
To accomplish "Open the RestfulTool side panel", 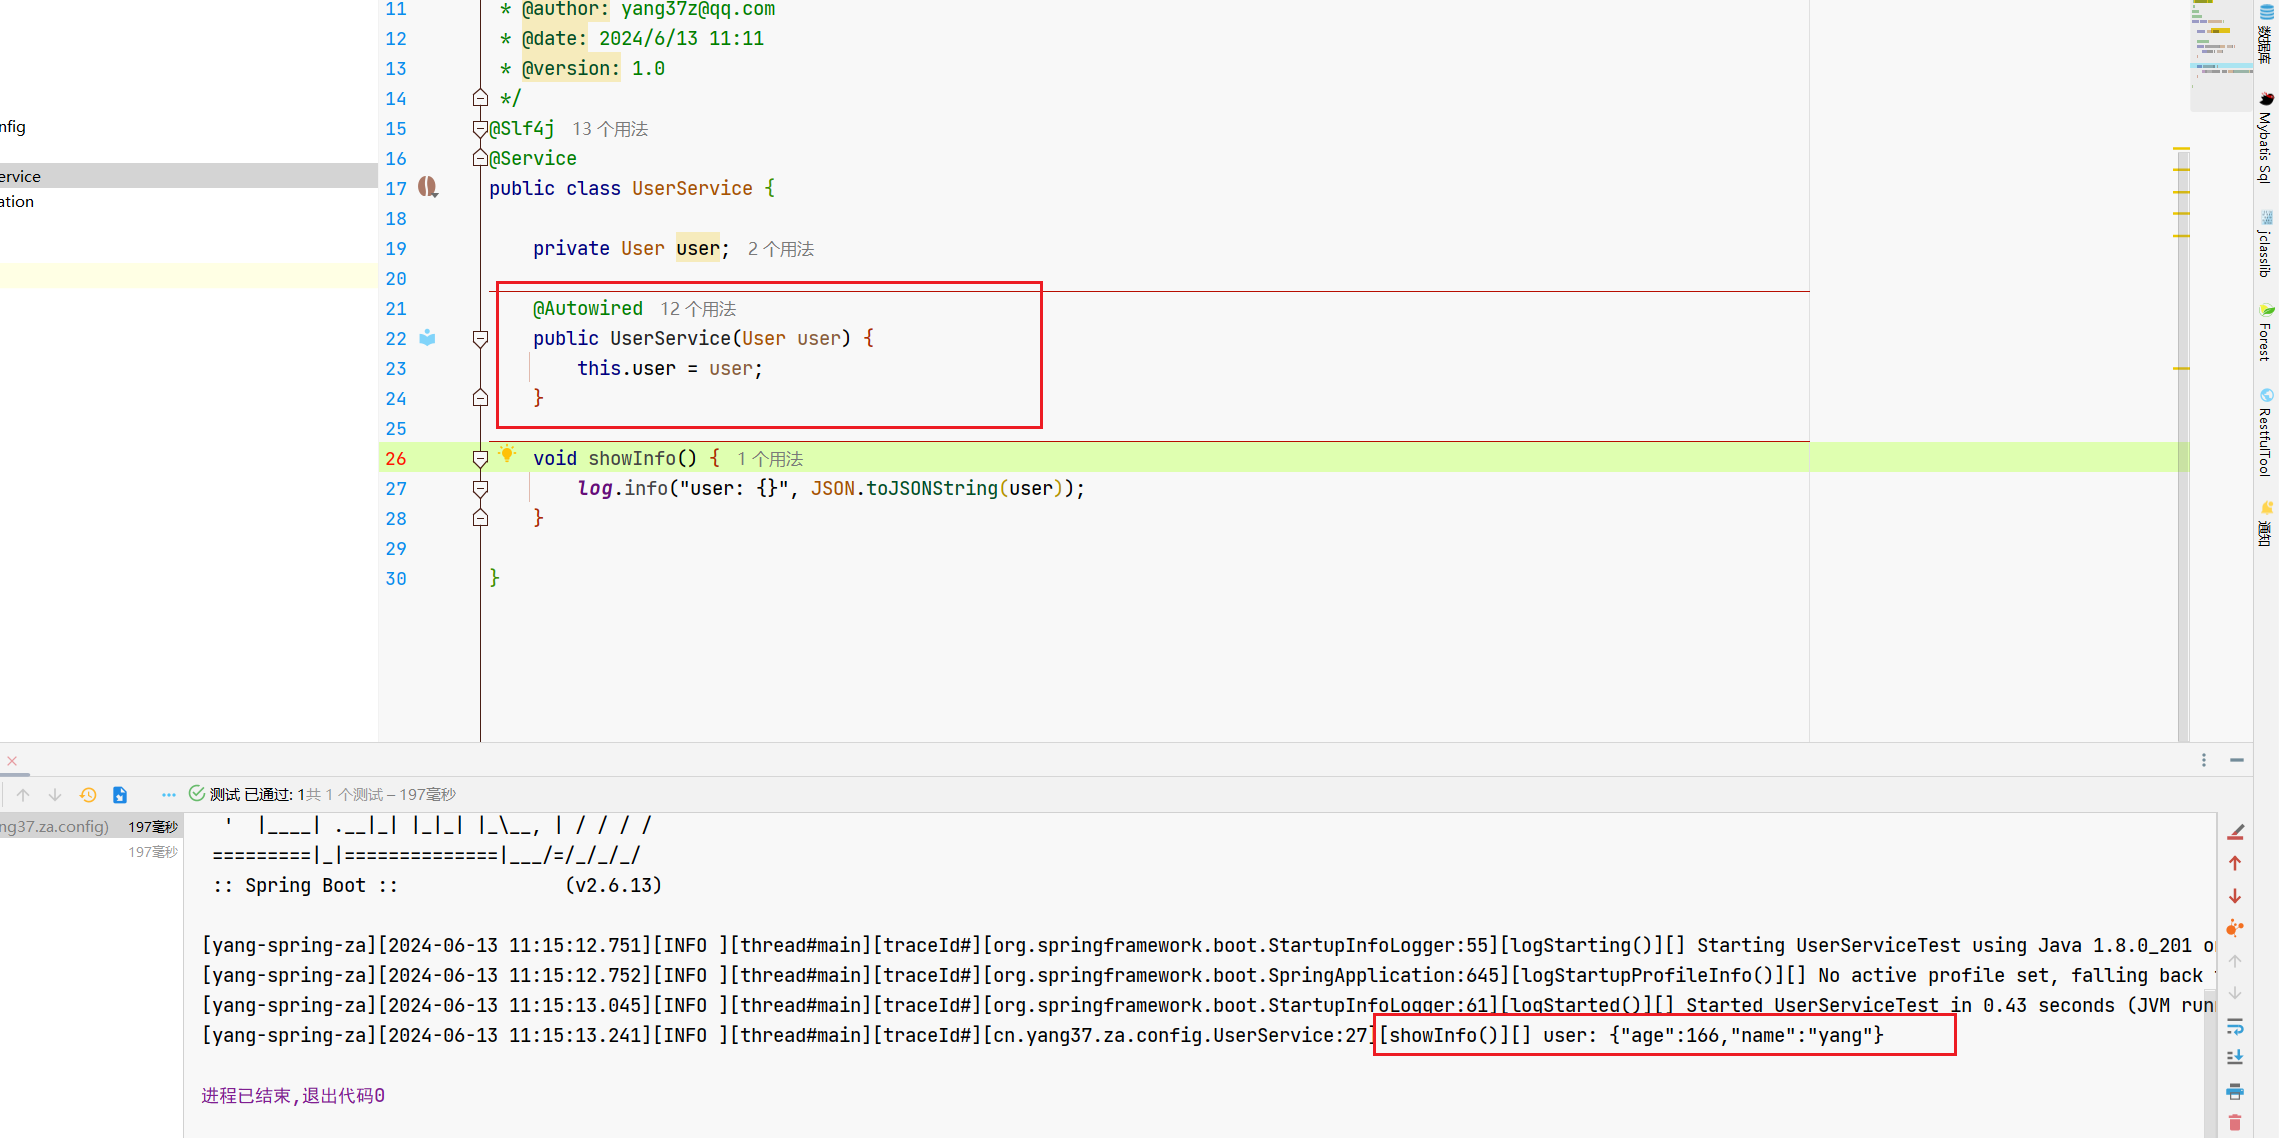I will [x=2266, y=431].
